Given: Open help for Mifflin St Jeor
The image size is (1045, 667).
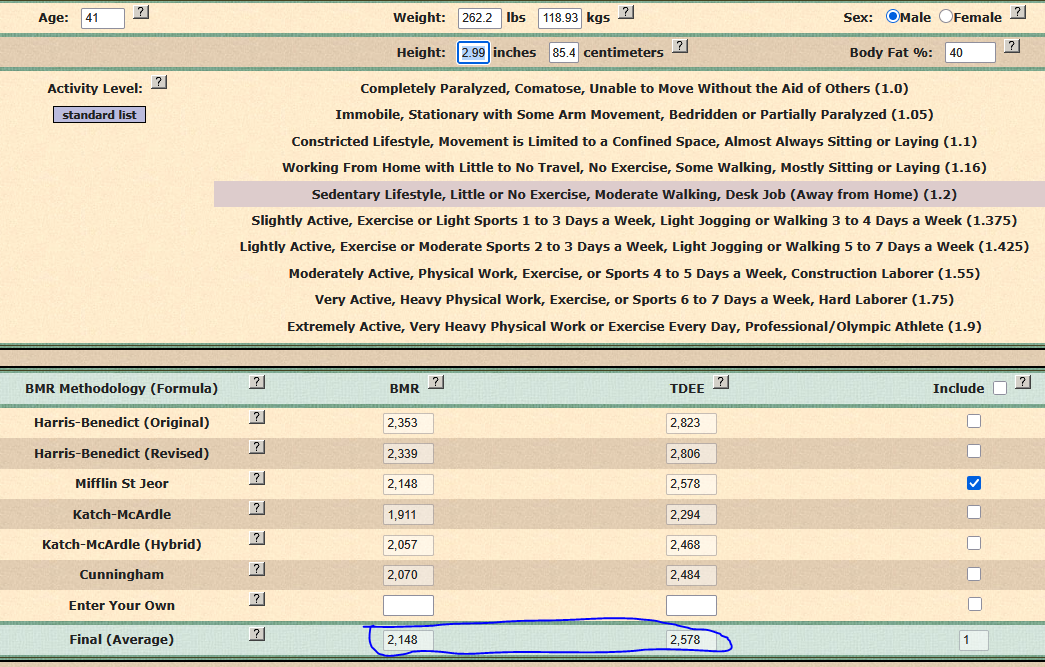Looking at the screenshot, I should (x=257, y=478).
